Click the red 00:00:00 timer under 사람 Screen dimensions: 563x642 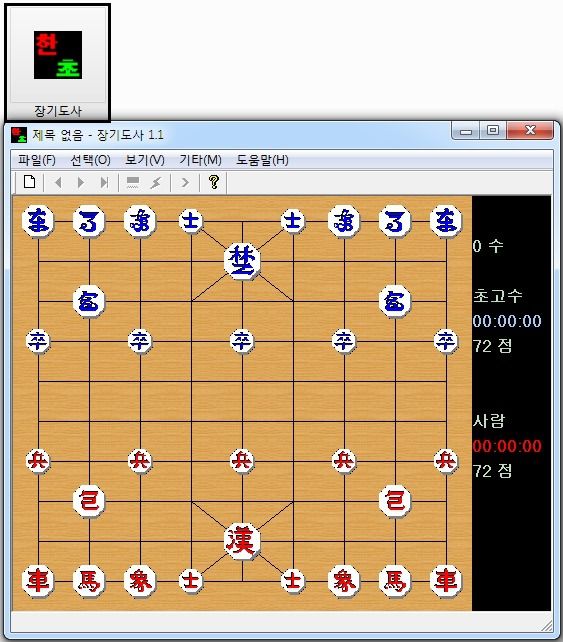click(507, 446)
